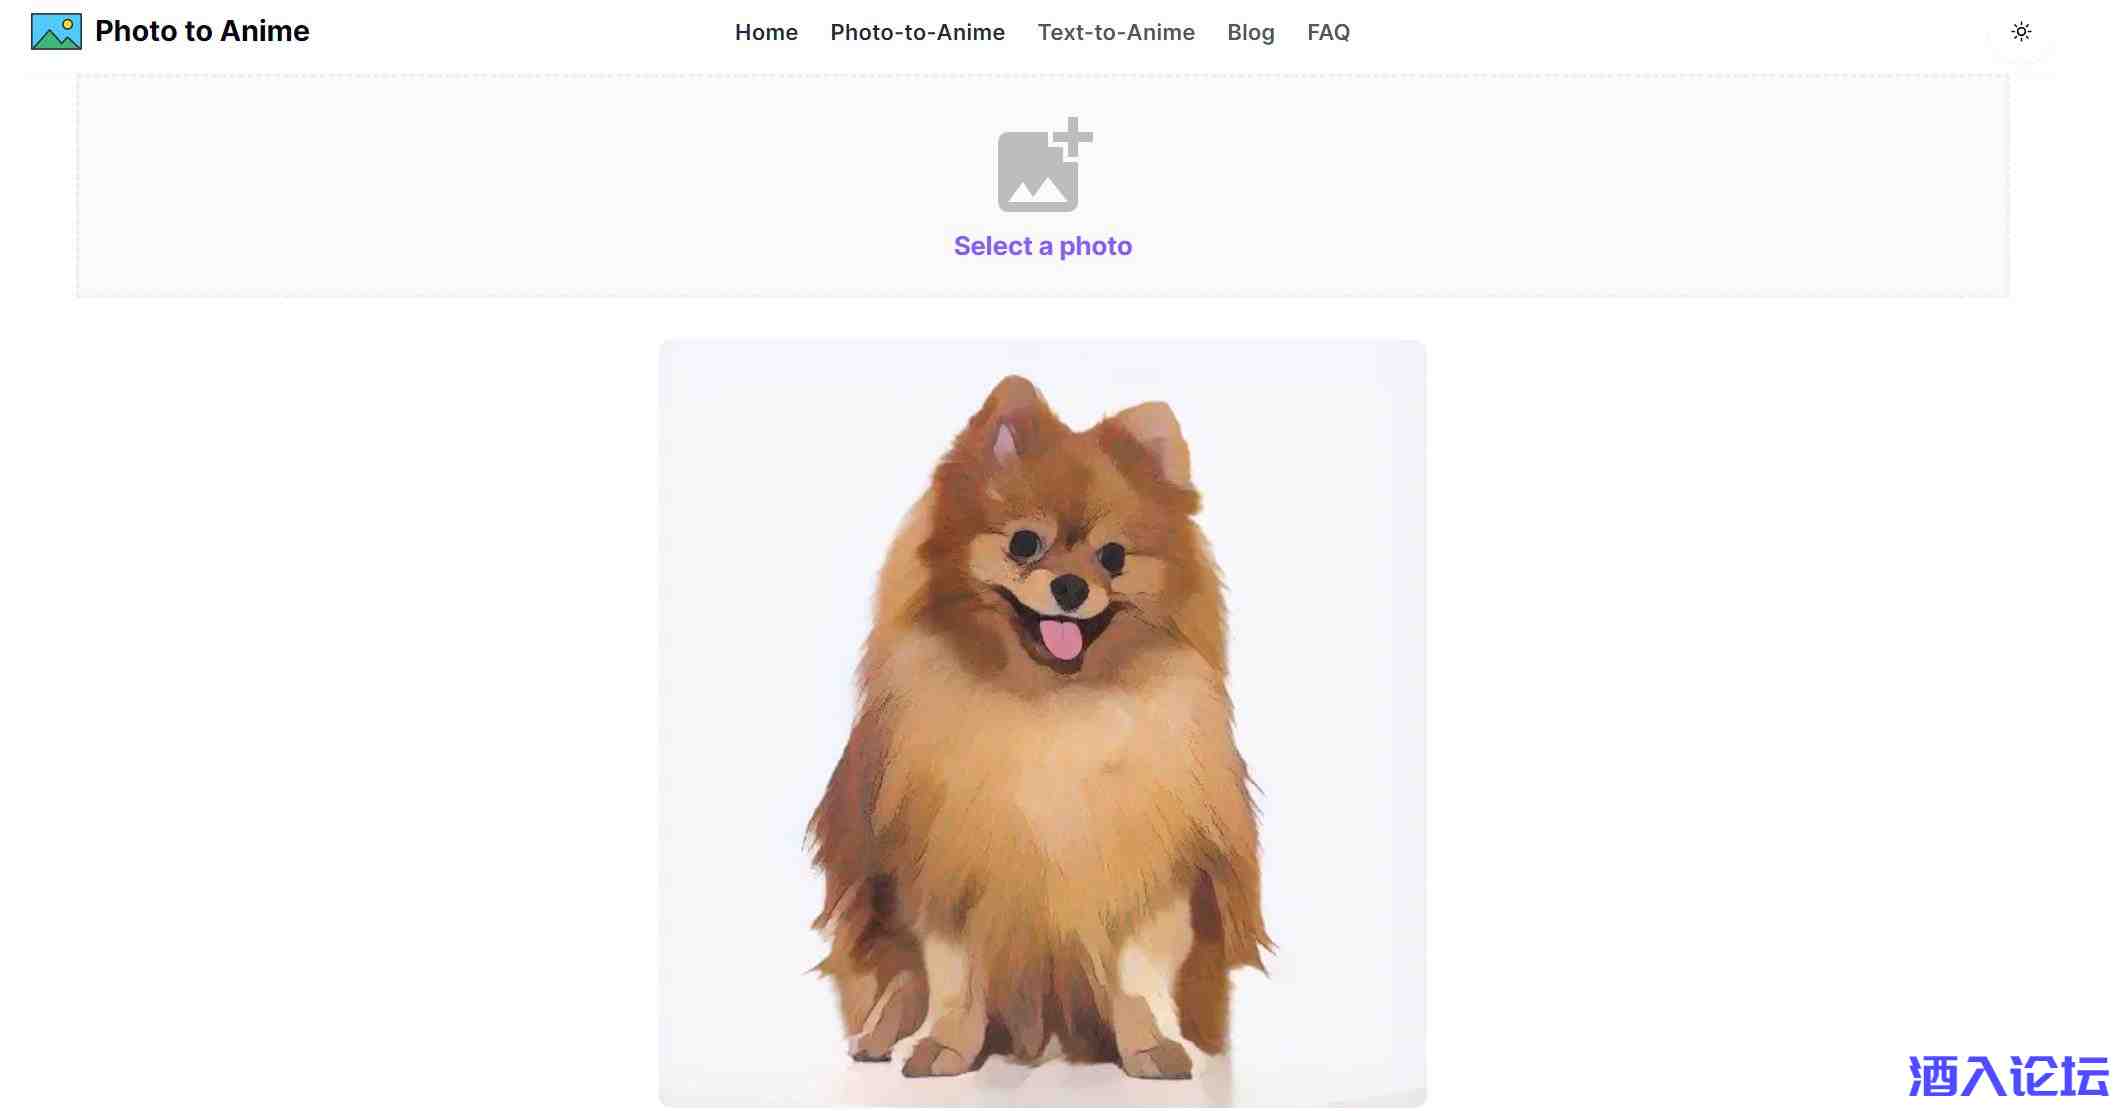Click the word Anime in the site title
Image resolution: width=2124 pixels, height=1111 pixels.
coord(265,31)
